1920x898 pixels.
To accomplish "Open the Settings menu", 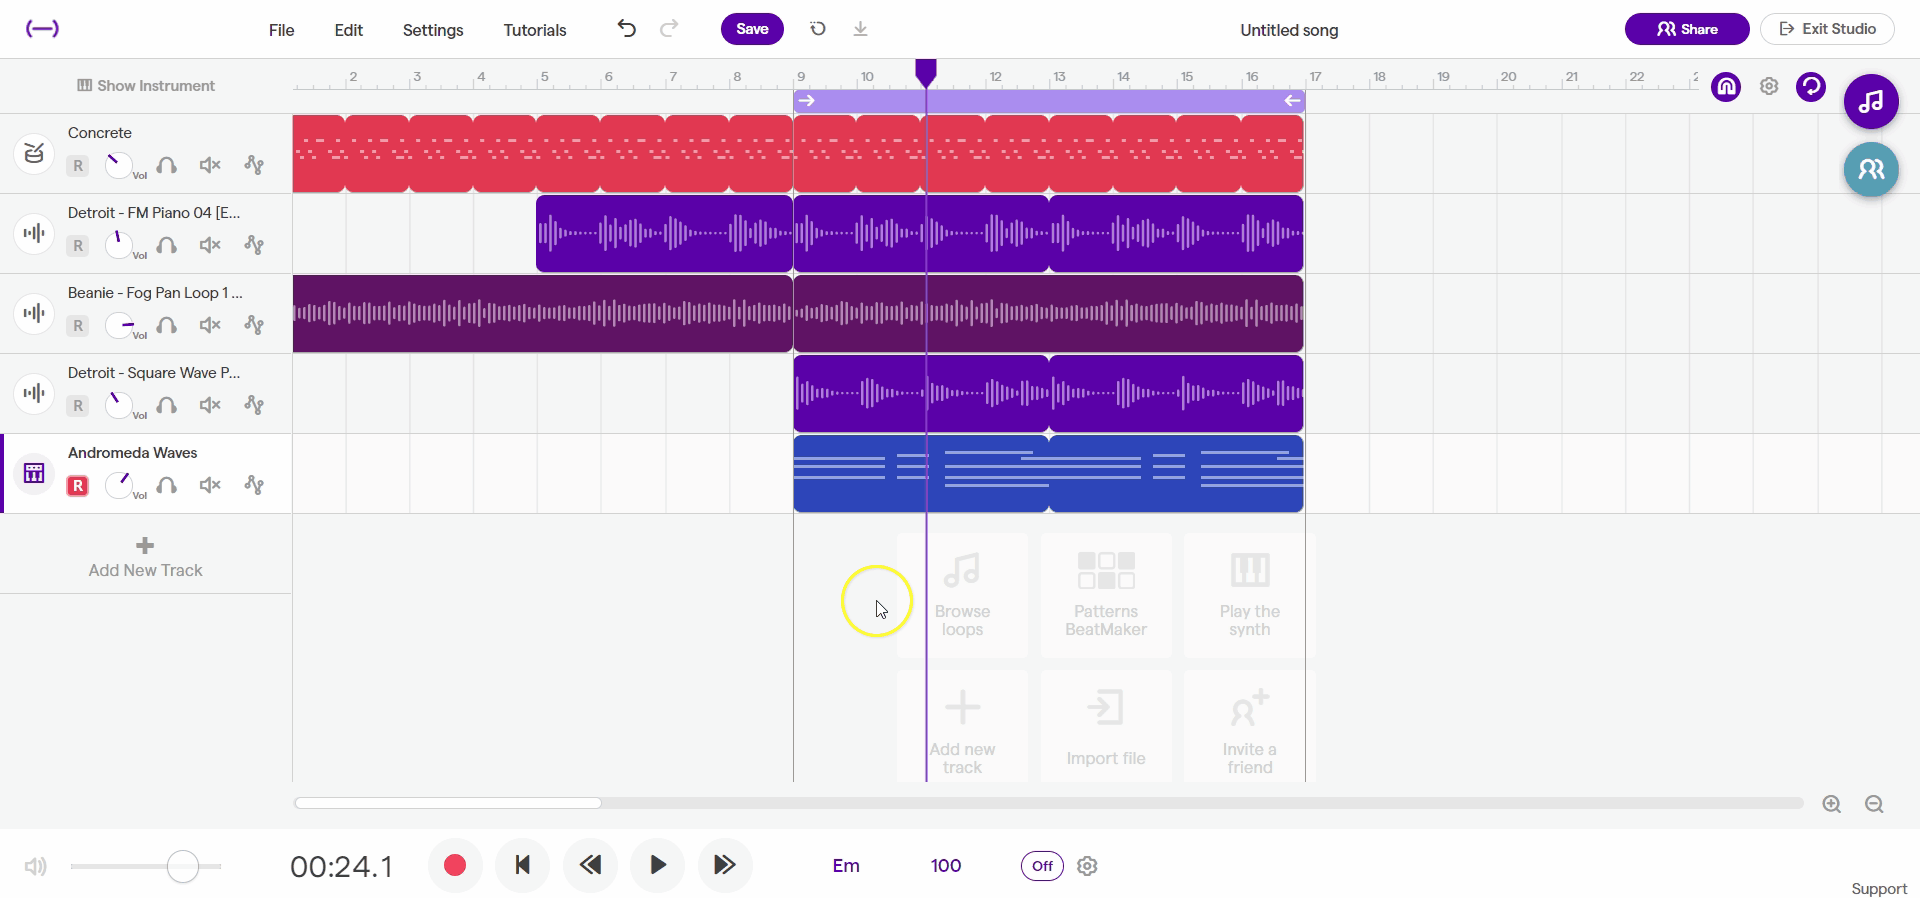I will pos(433,30).
